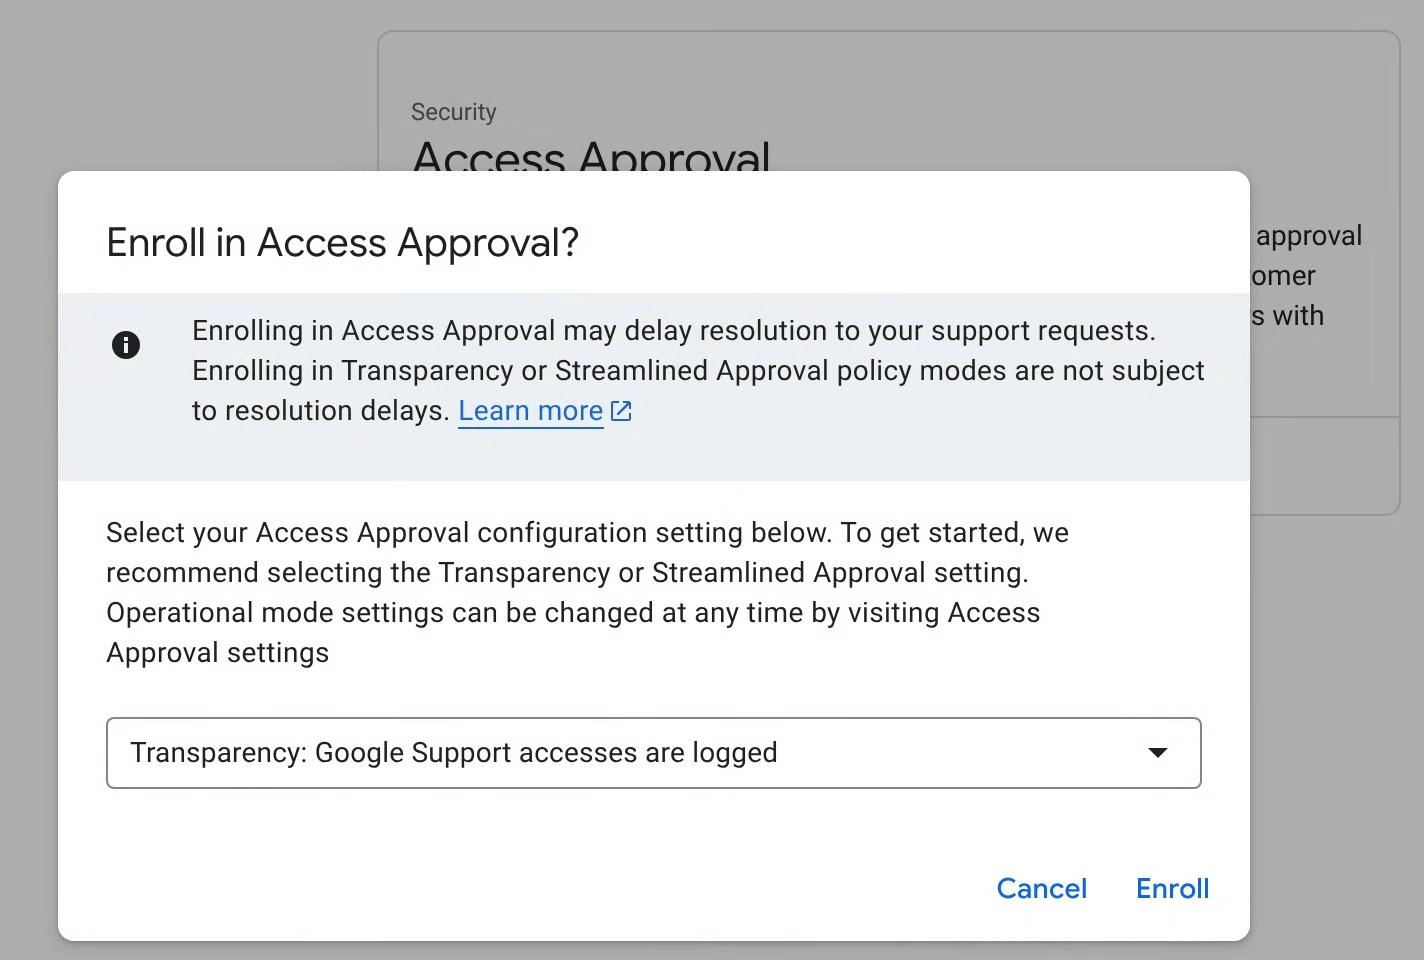The height and width of the screenshot is (960, 1424).
Task: Dismiss the dialog with the Cancel button
Action: 1041,888
